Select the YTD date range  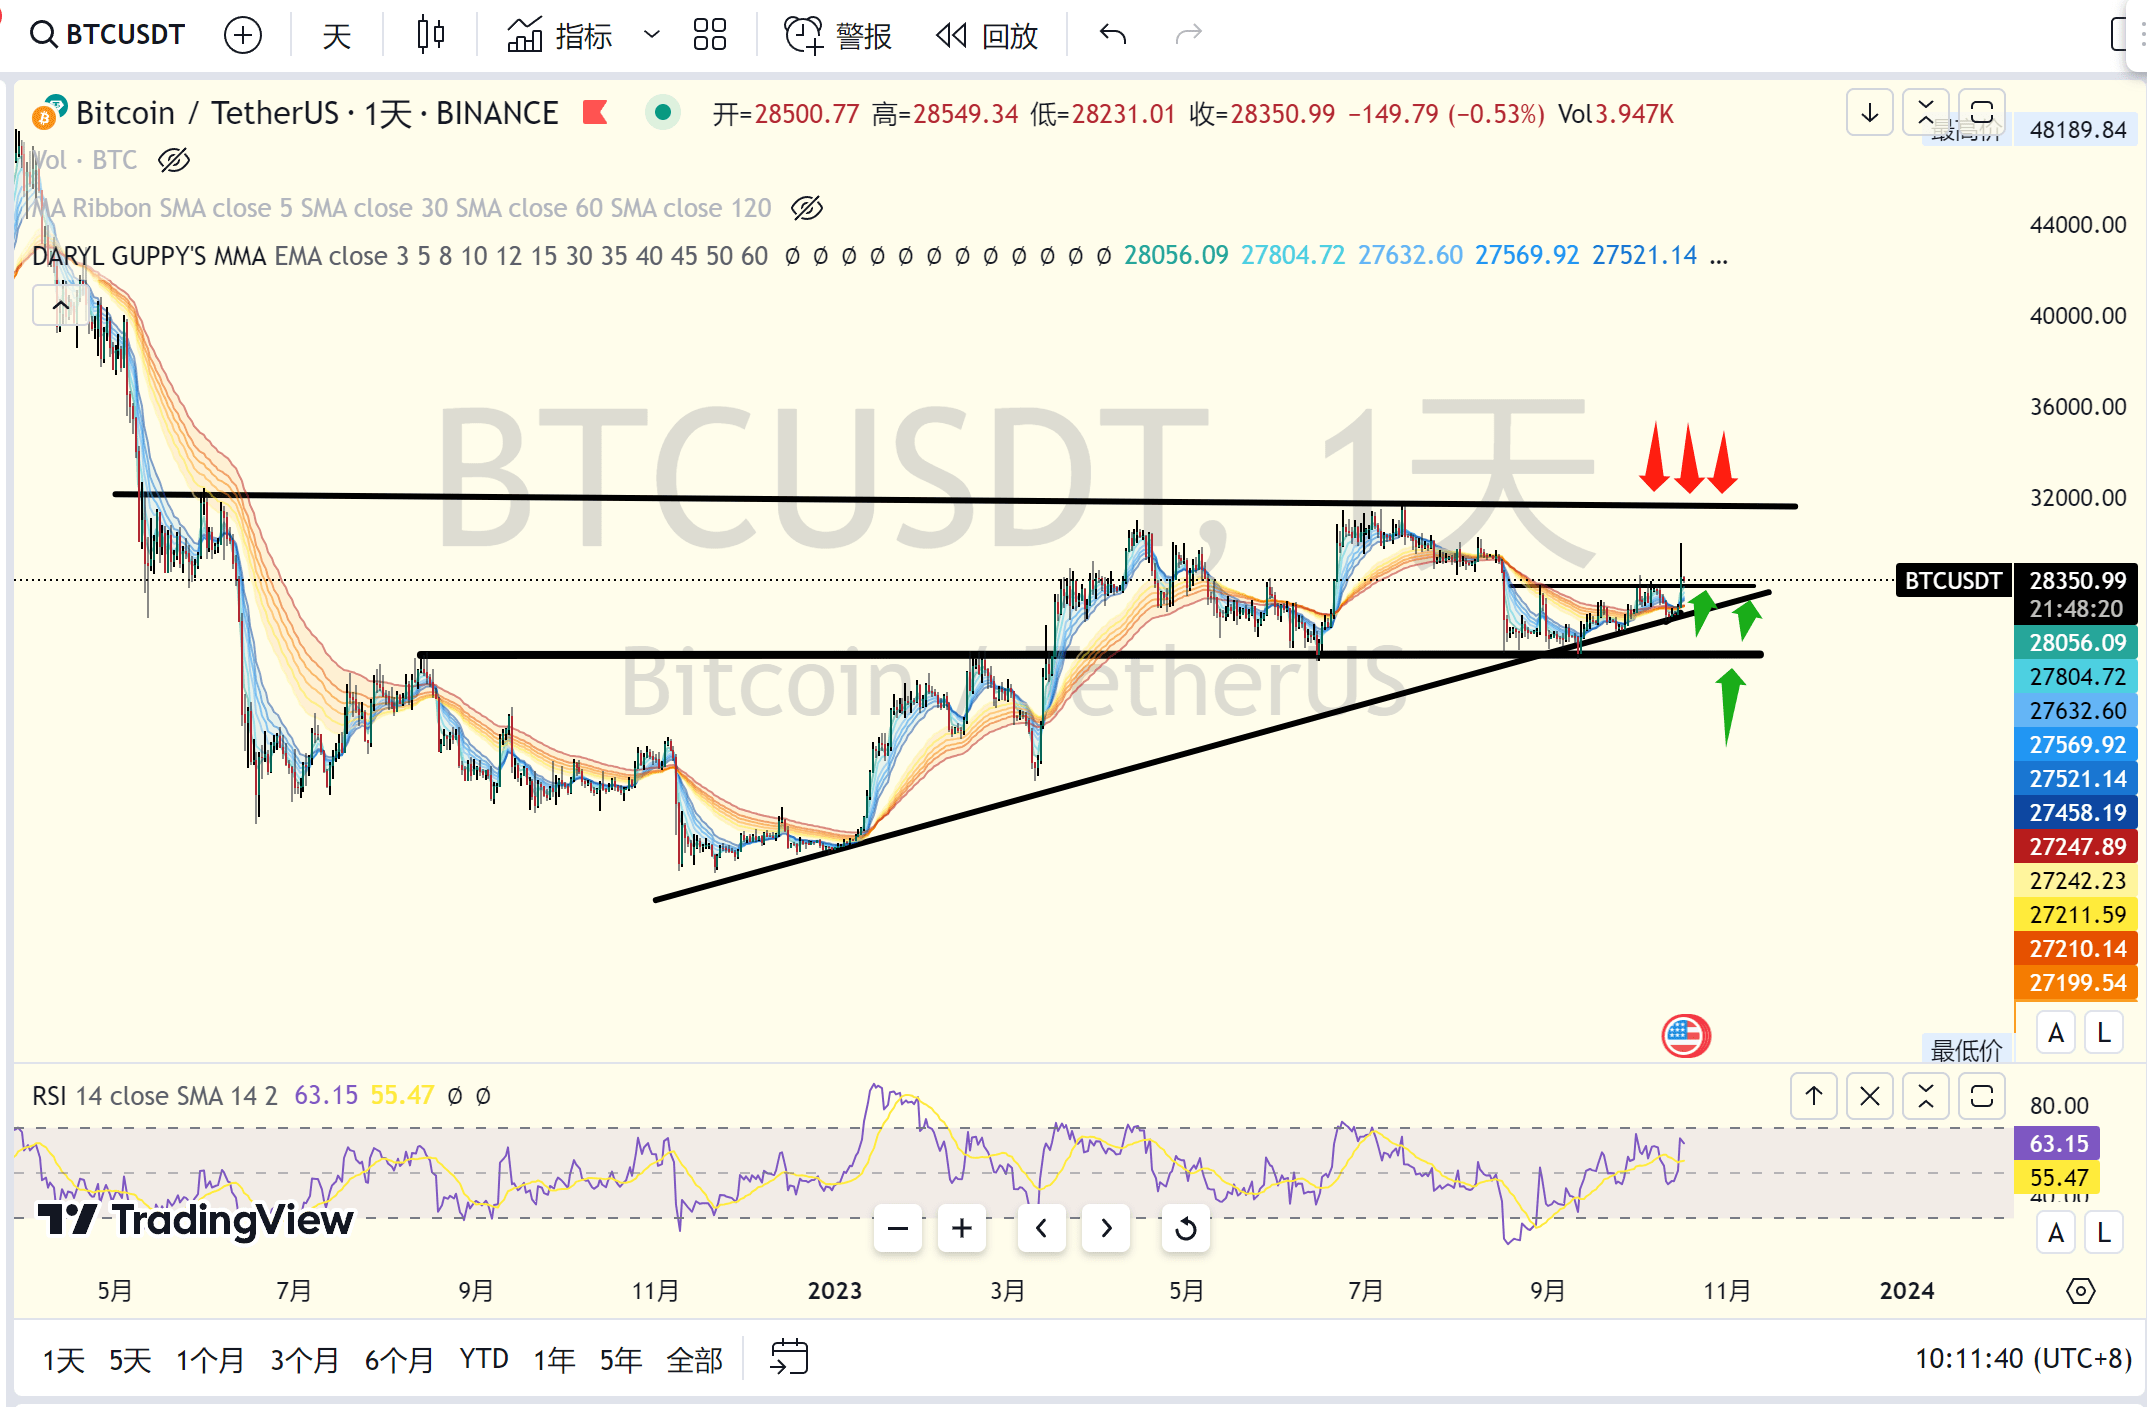click(484, 1360)
